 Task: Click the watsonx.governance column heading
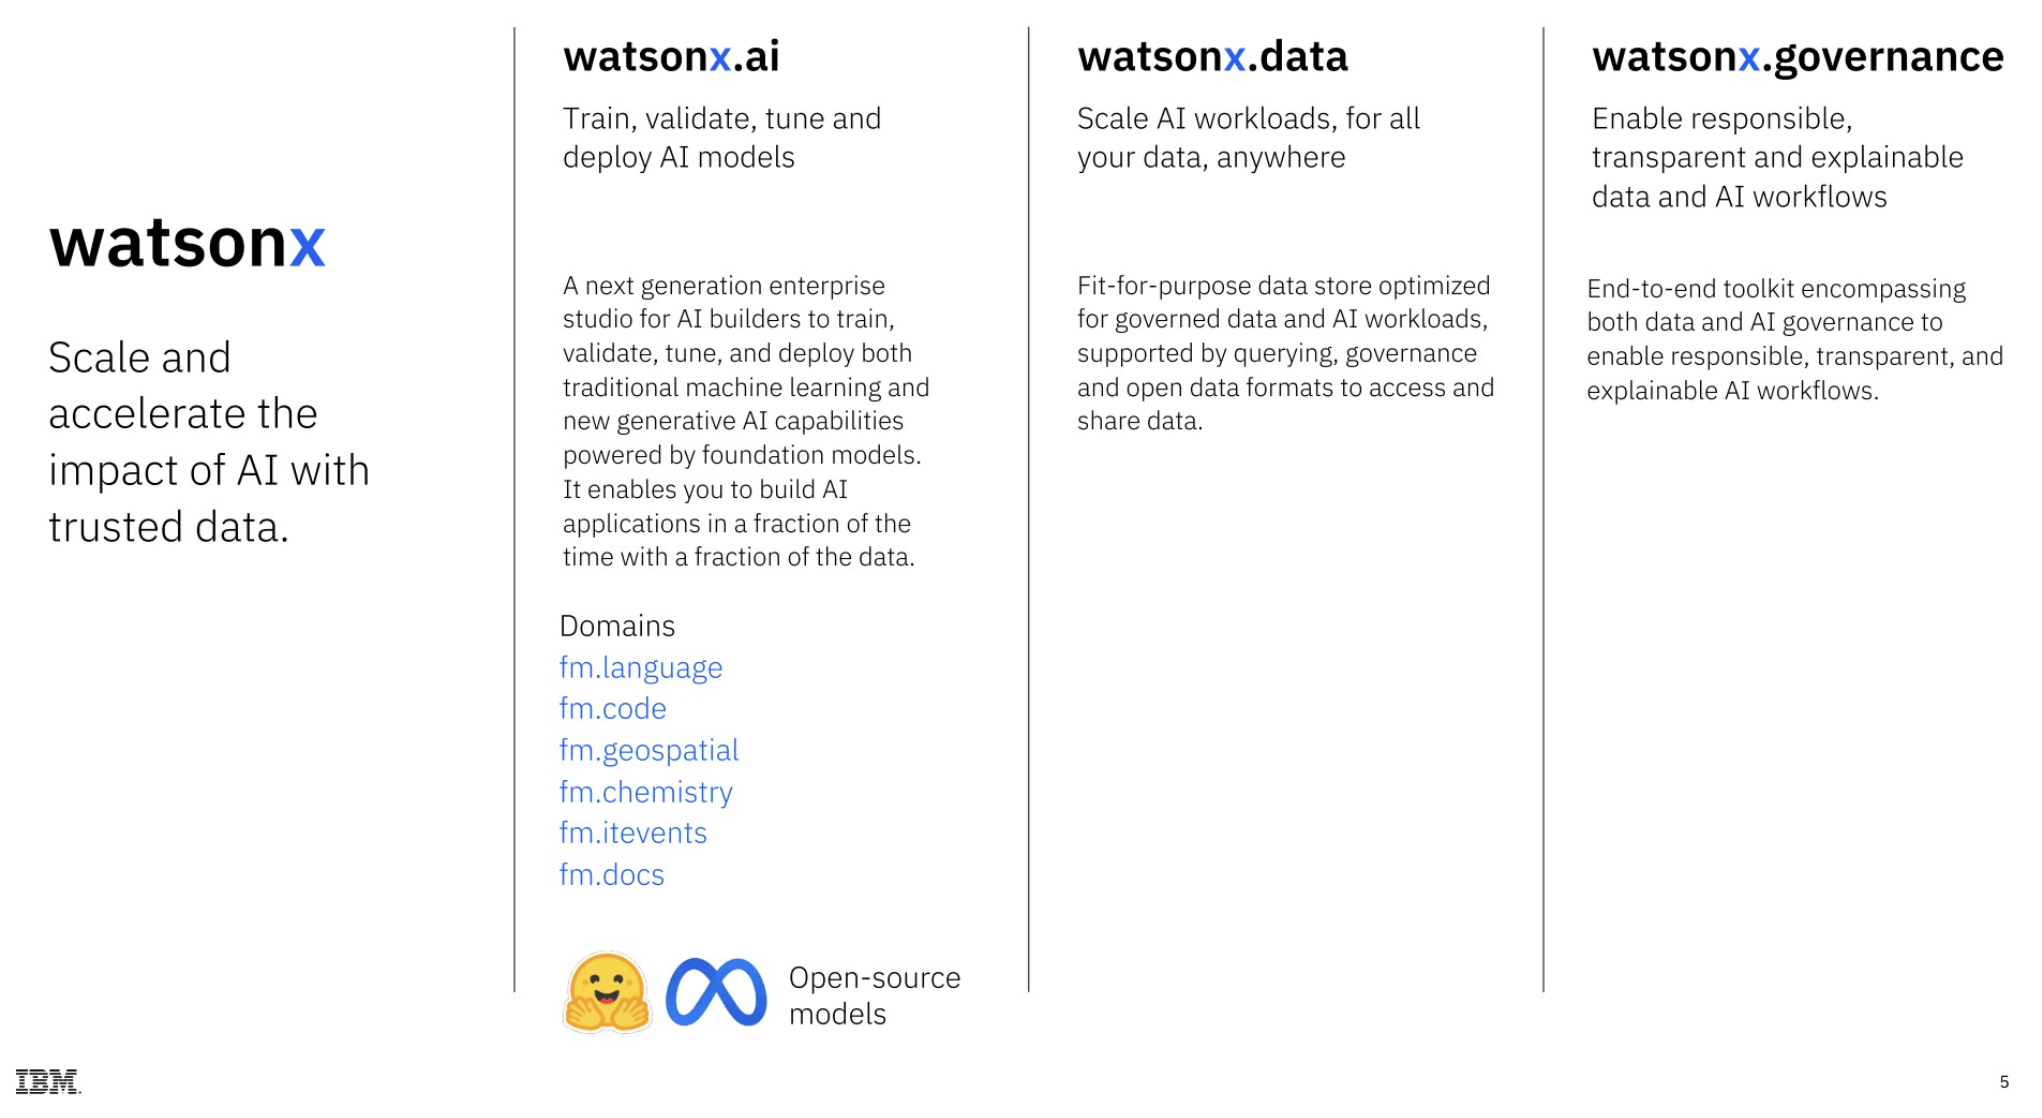click(x=1797, y=58)
